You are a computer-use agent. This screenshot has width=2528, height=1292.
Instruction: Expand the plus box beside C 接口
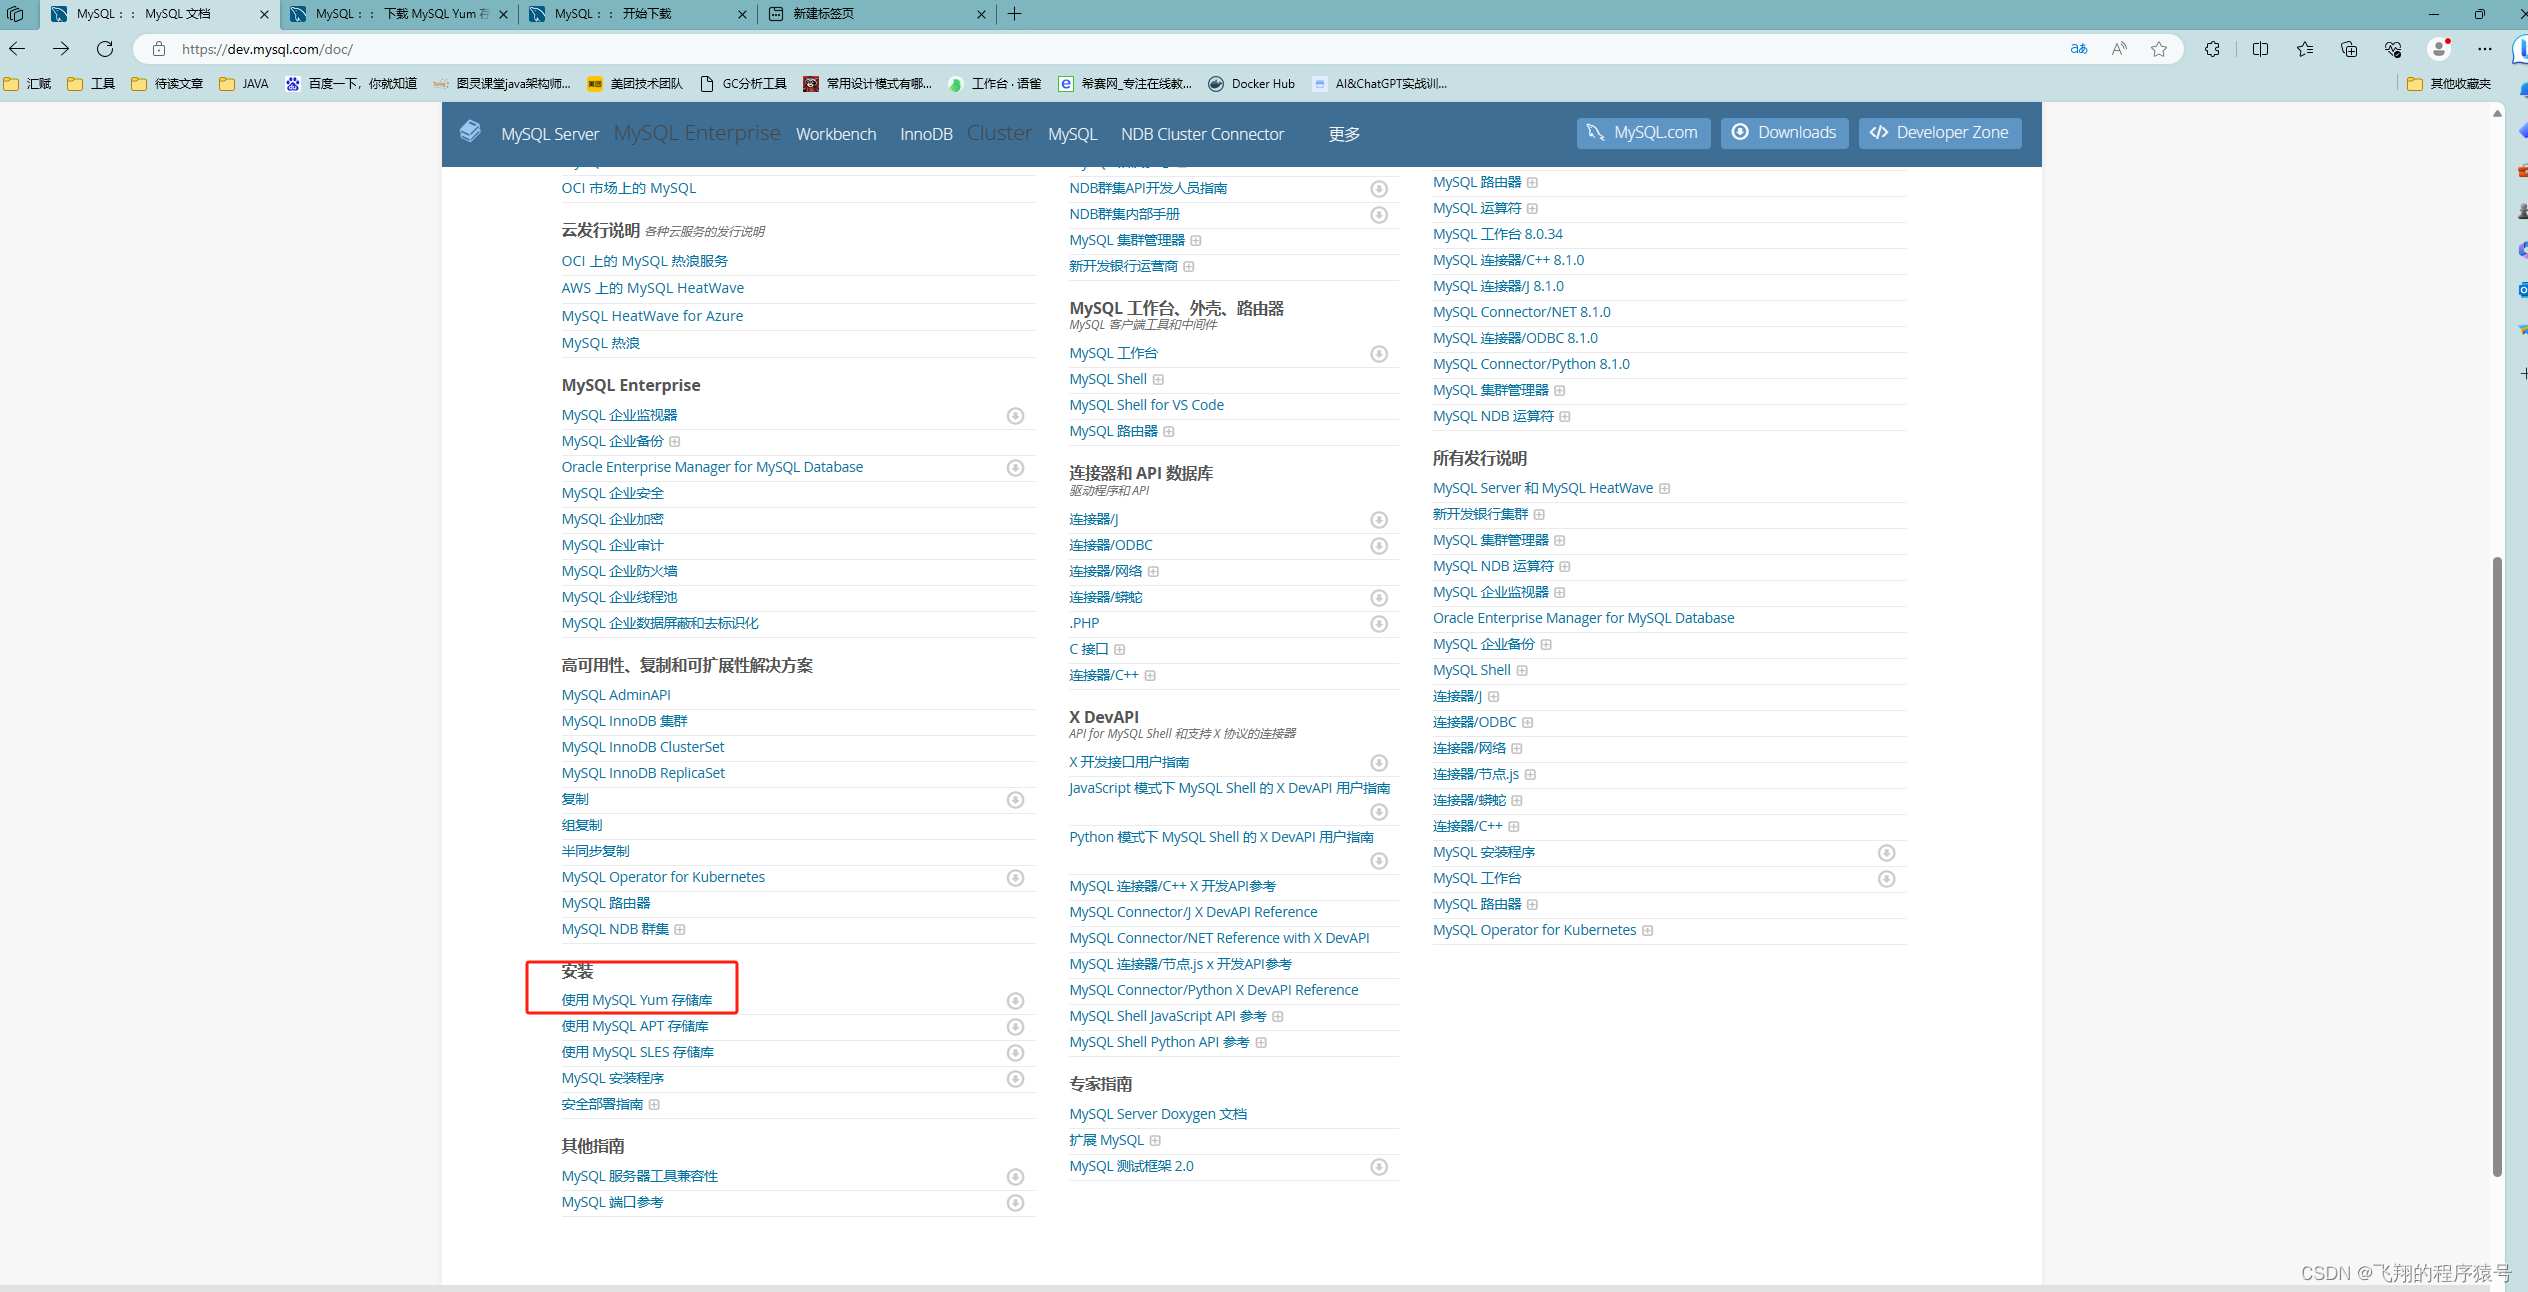coord(1120,650)
